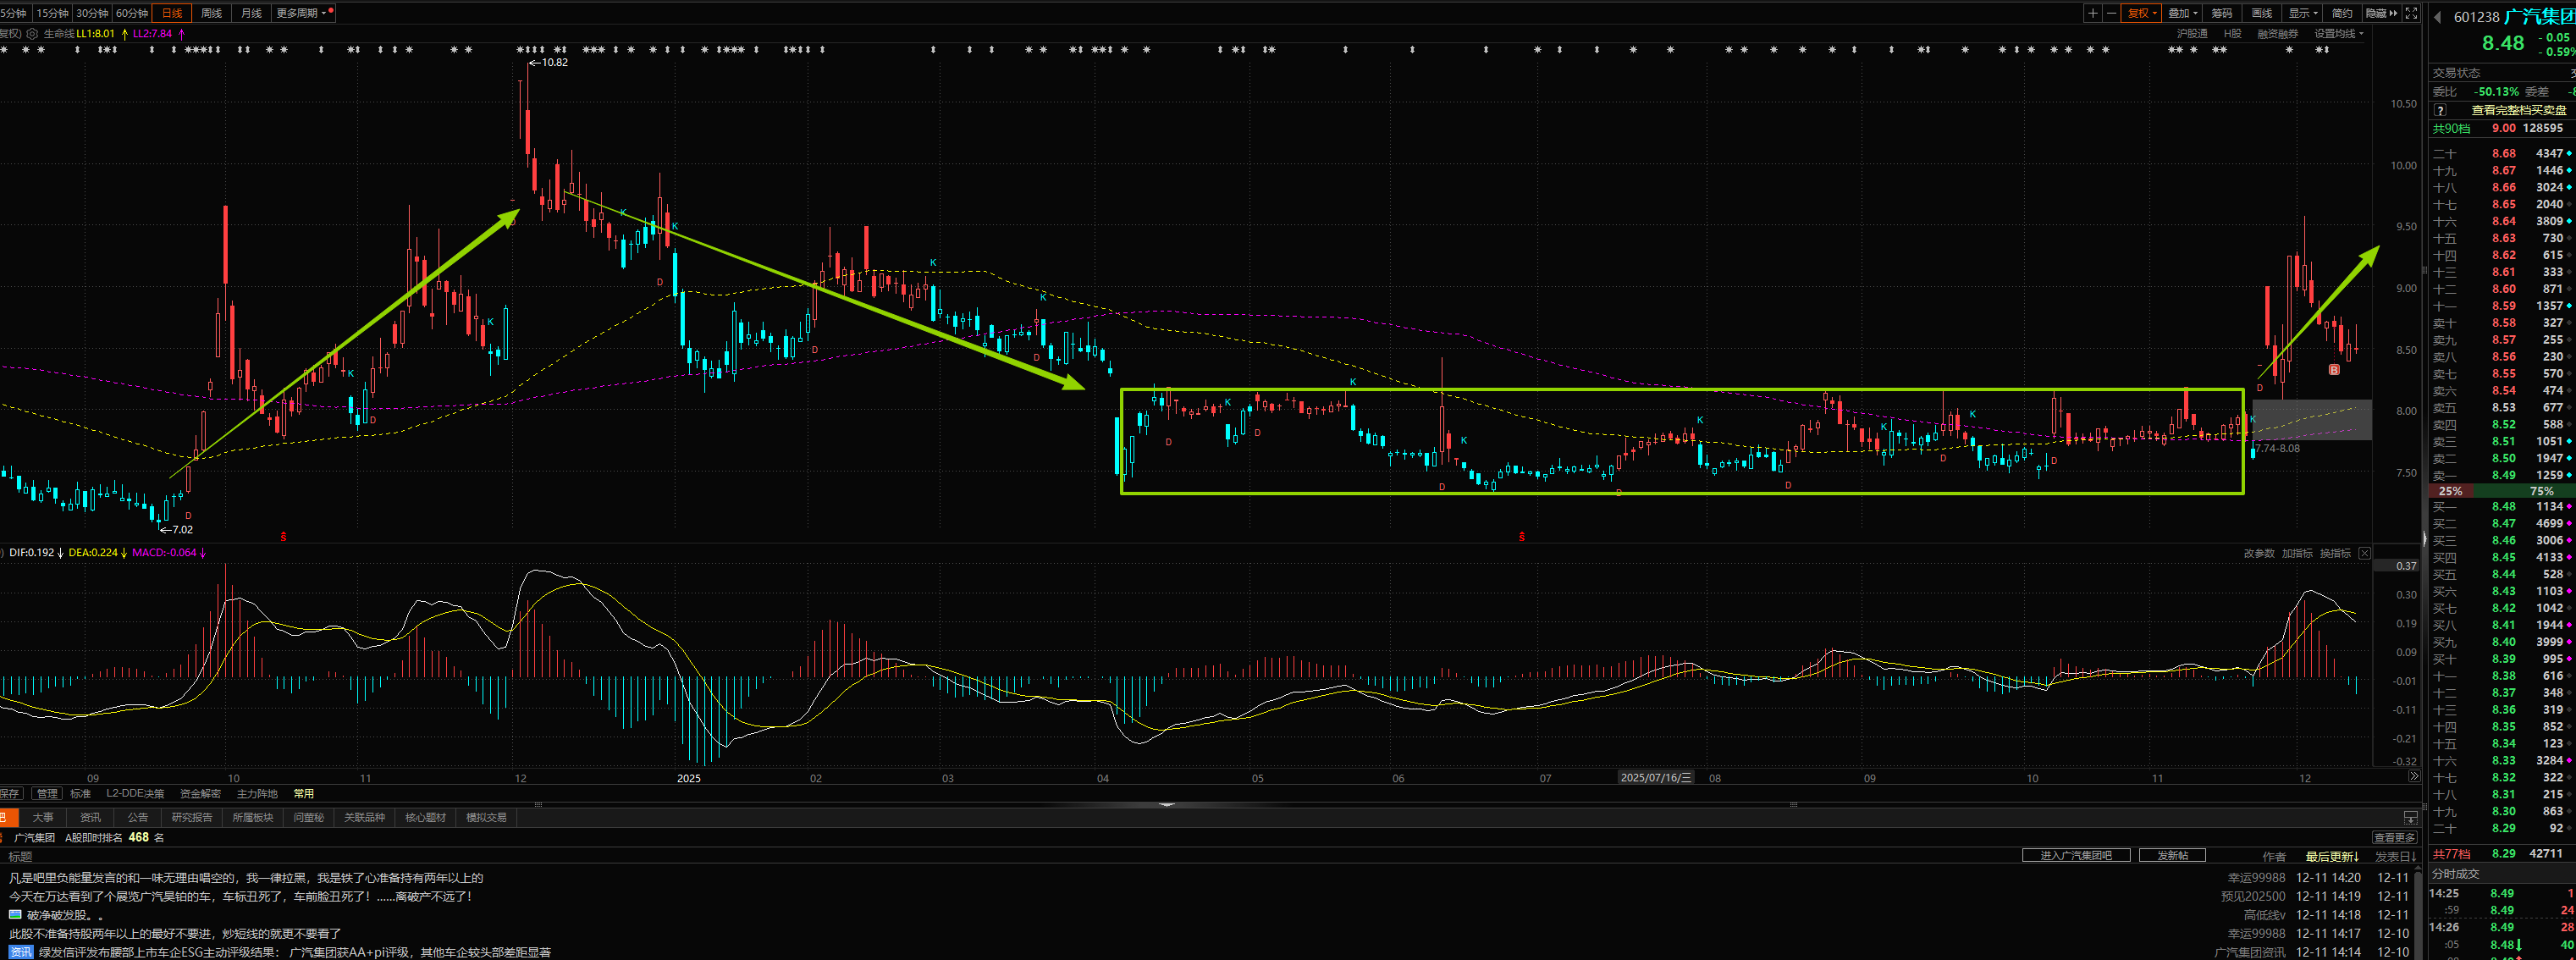This screenshot has width=2576, height=960.
Task: Toggle the 画线 drawing tools mode
Action: click(x=2261, y=13)
